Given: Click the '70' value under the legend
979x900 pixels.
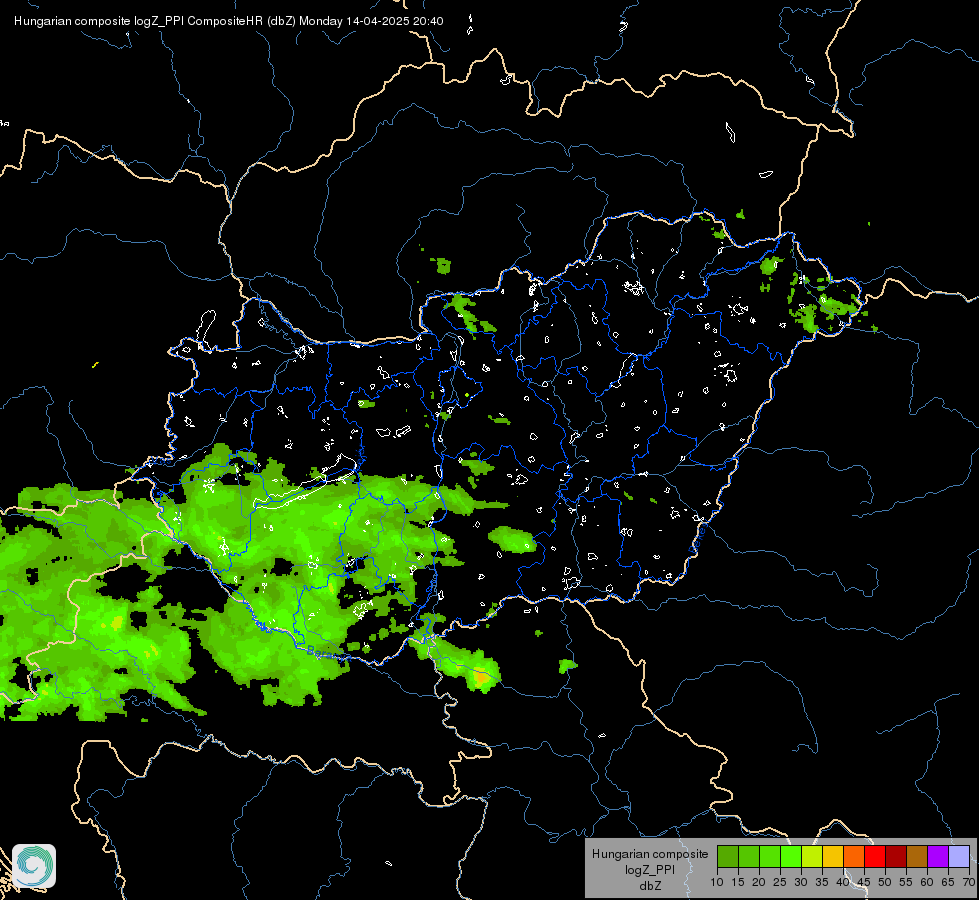Looking at the screenshot, I should [969, 882].
